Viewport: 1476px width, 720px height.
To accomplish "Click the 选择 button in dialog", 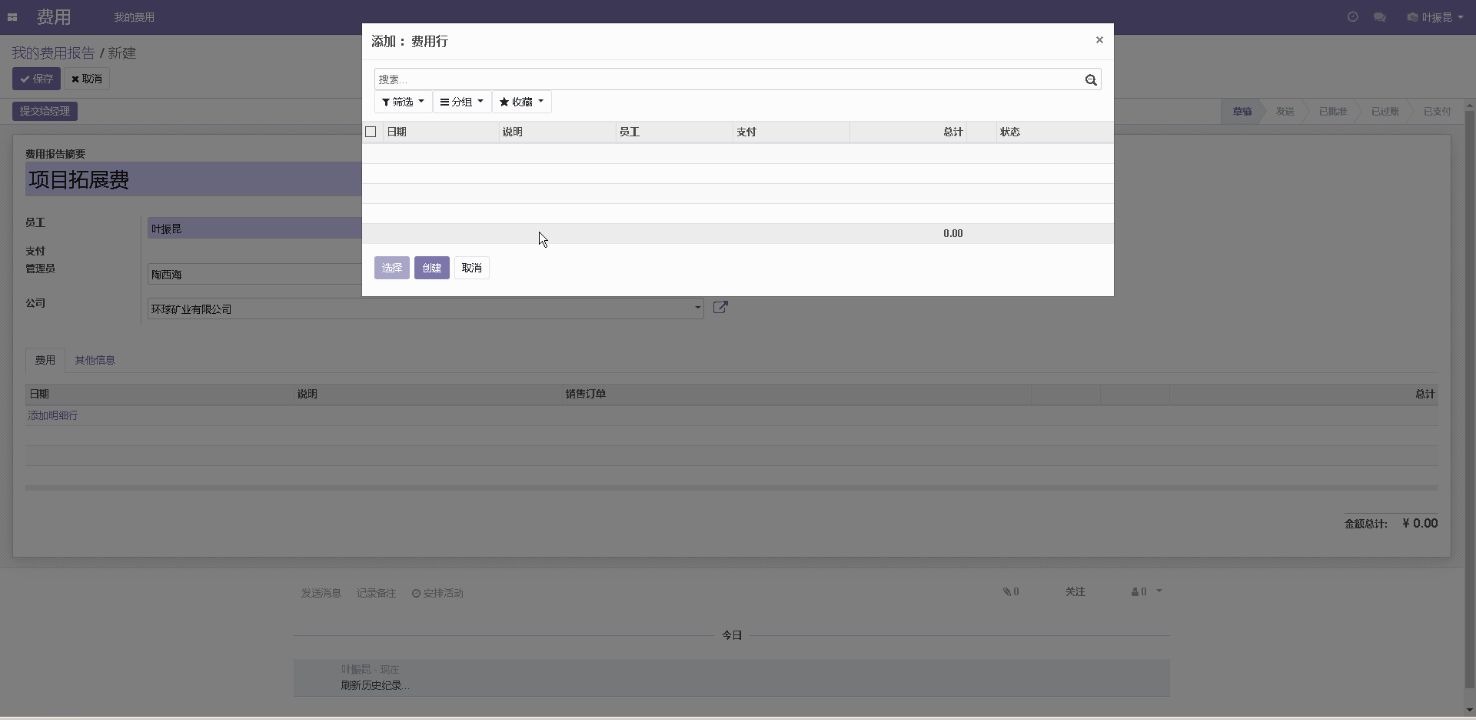I will tap(392, 268).
